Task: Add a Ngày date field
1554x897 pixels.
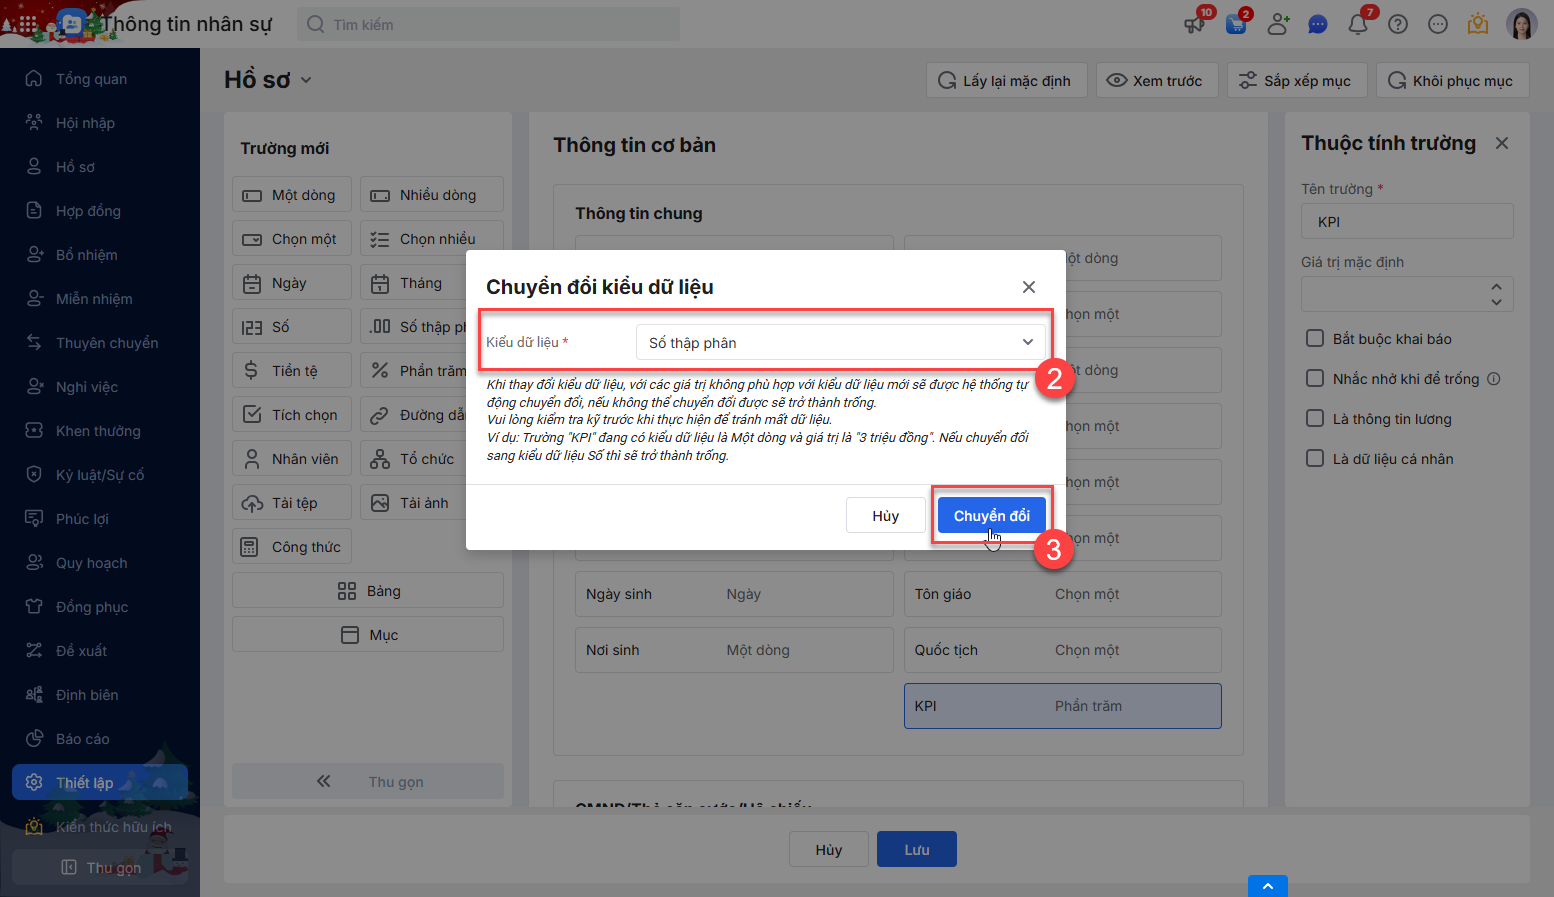Action: (292, 283)
